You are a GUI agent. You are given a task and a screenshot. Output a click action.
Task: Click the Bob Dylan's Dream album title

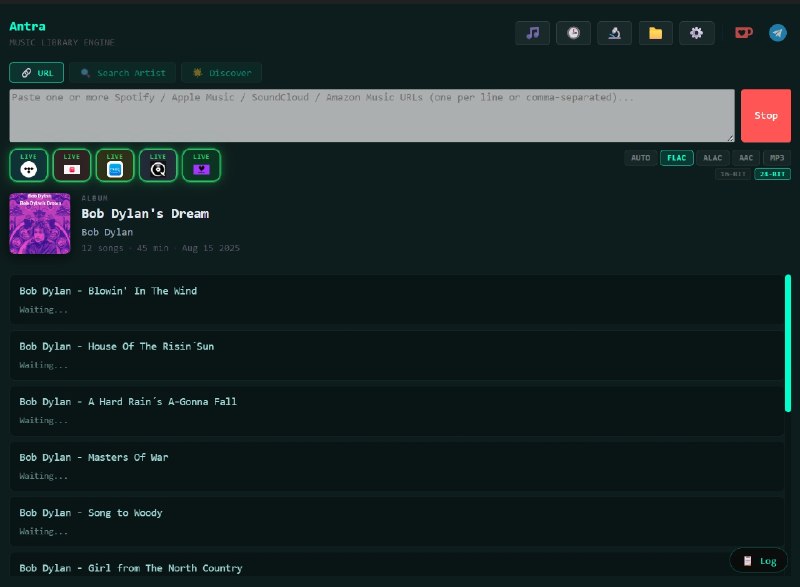click(x=145, y=214)
